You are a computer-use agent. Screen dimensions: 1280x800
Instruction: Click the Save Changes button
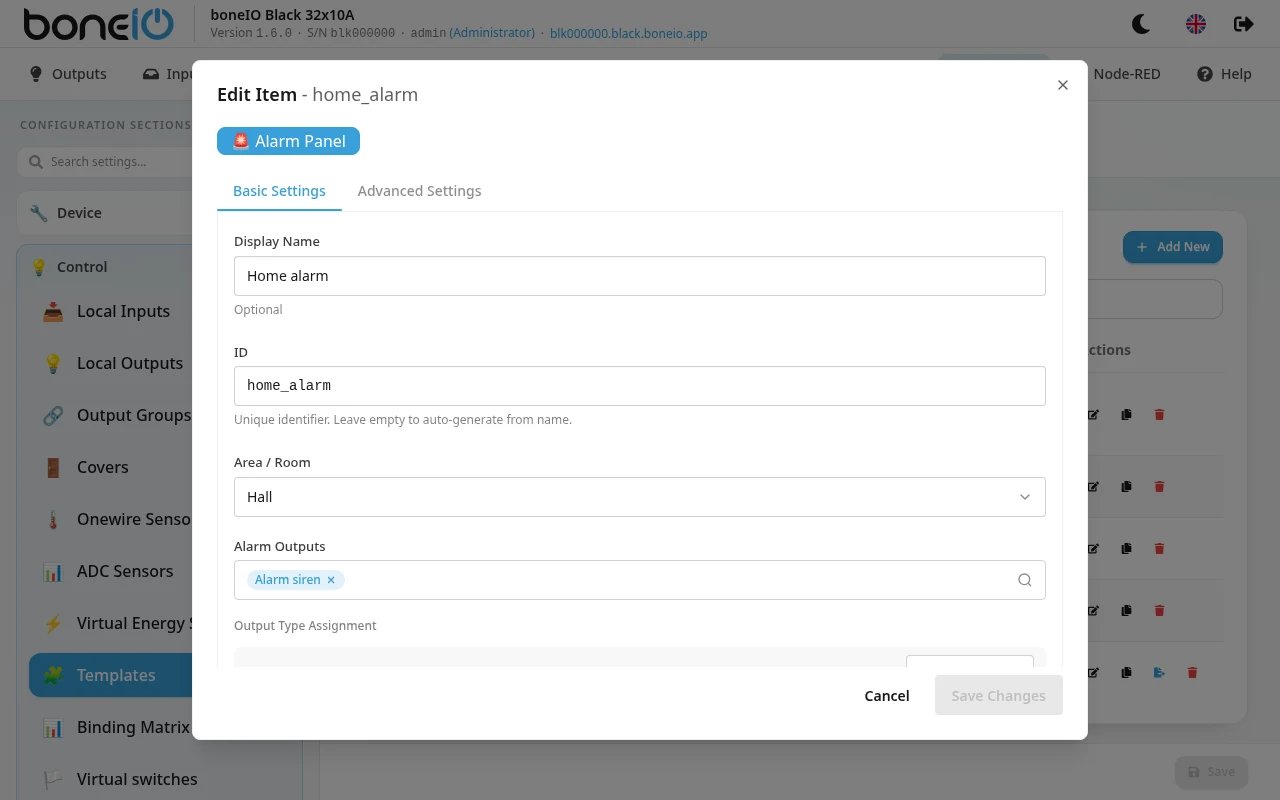tap(998, 696)
